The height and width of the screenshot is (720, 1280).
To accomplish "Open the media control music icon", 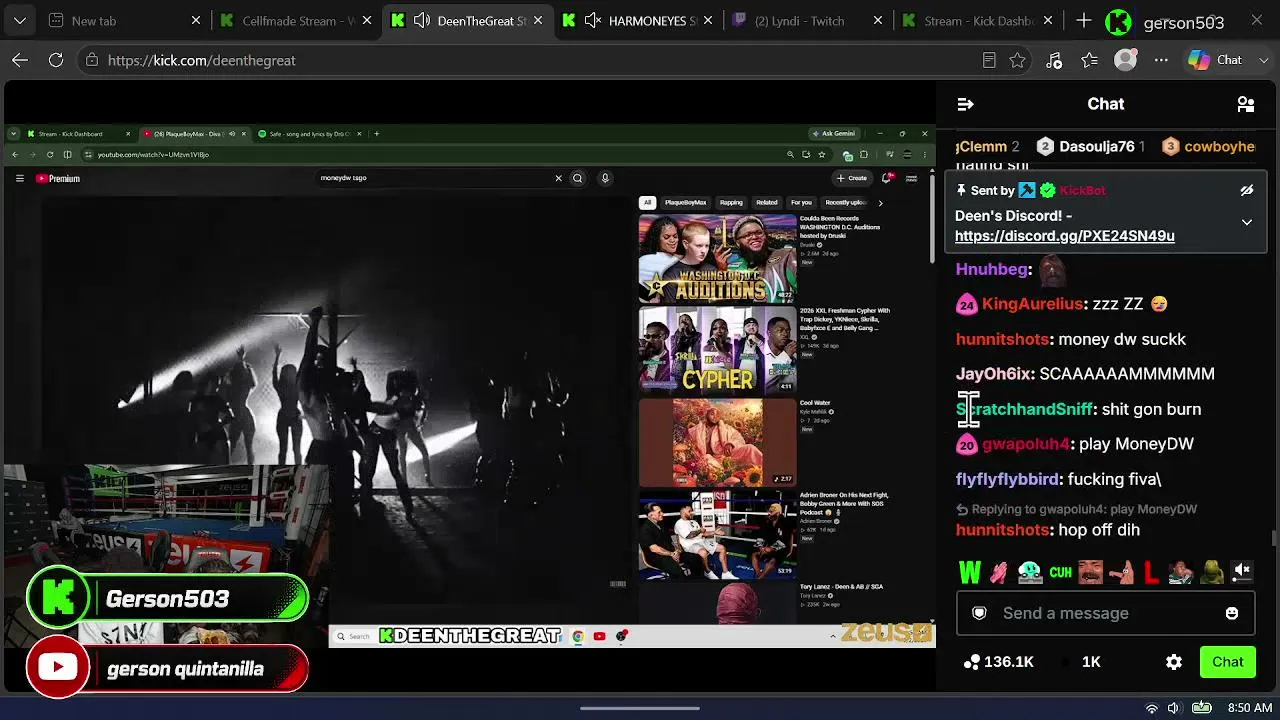I will click(1054, 60).
